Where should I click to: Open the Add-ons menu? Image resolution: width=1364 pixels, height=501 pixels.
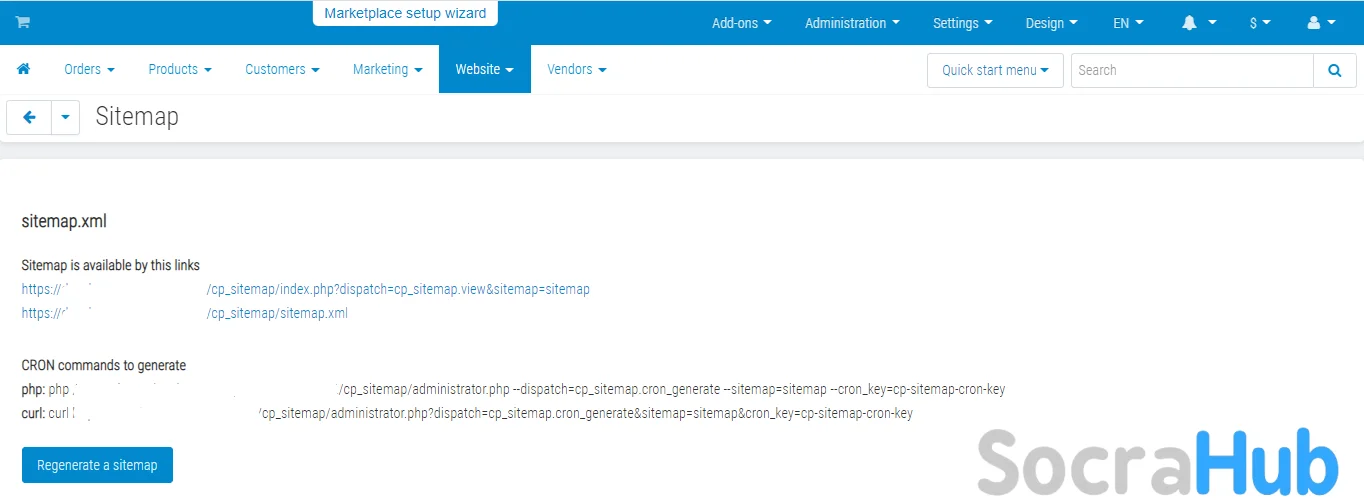pos(741,23)
